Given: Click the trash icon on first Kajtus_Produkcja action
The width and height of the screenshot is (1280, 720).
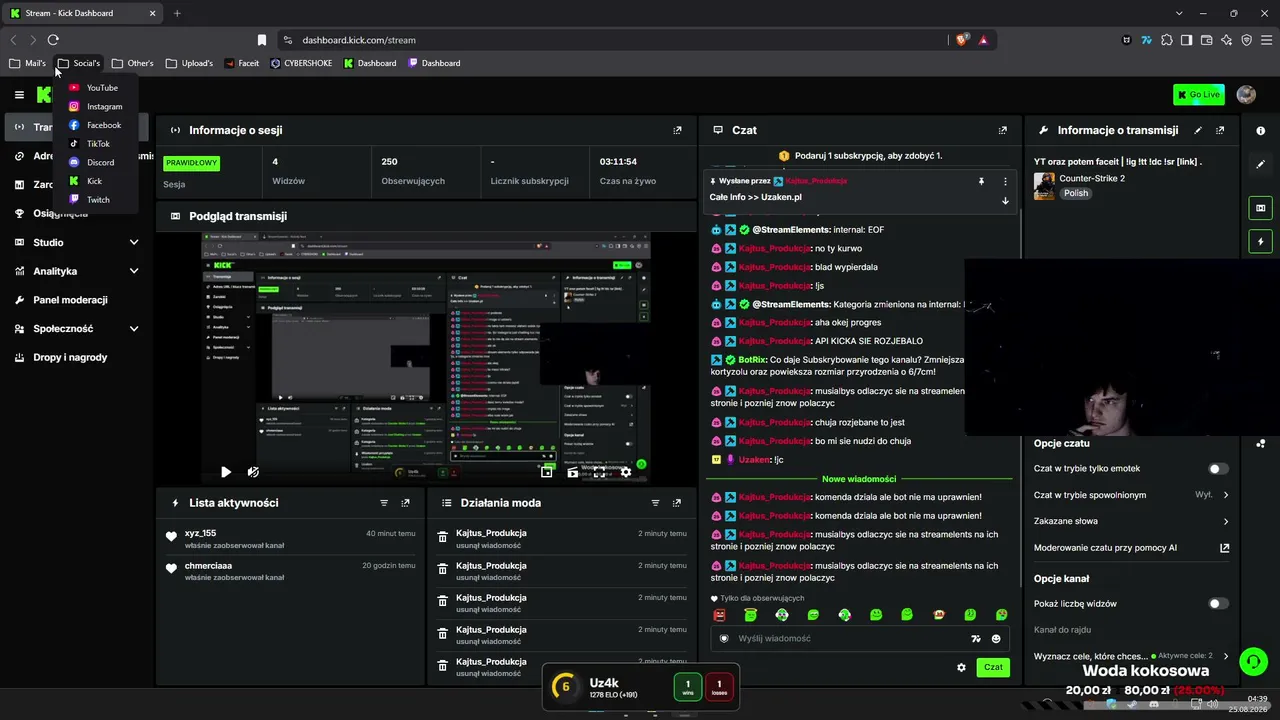Looking at the screenshot, I should pyautogui.click(x=443, y=538).
